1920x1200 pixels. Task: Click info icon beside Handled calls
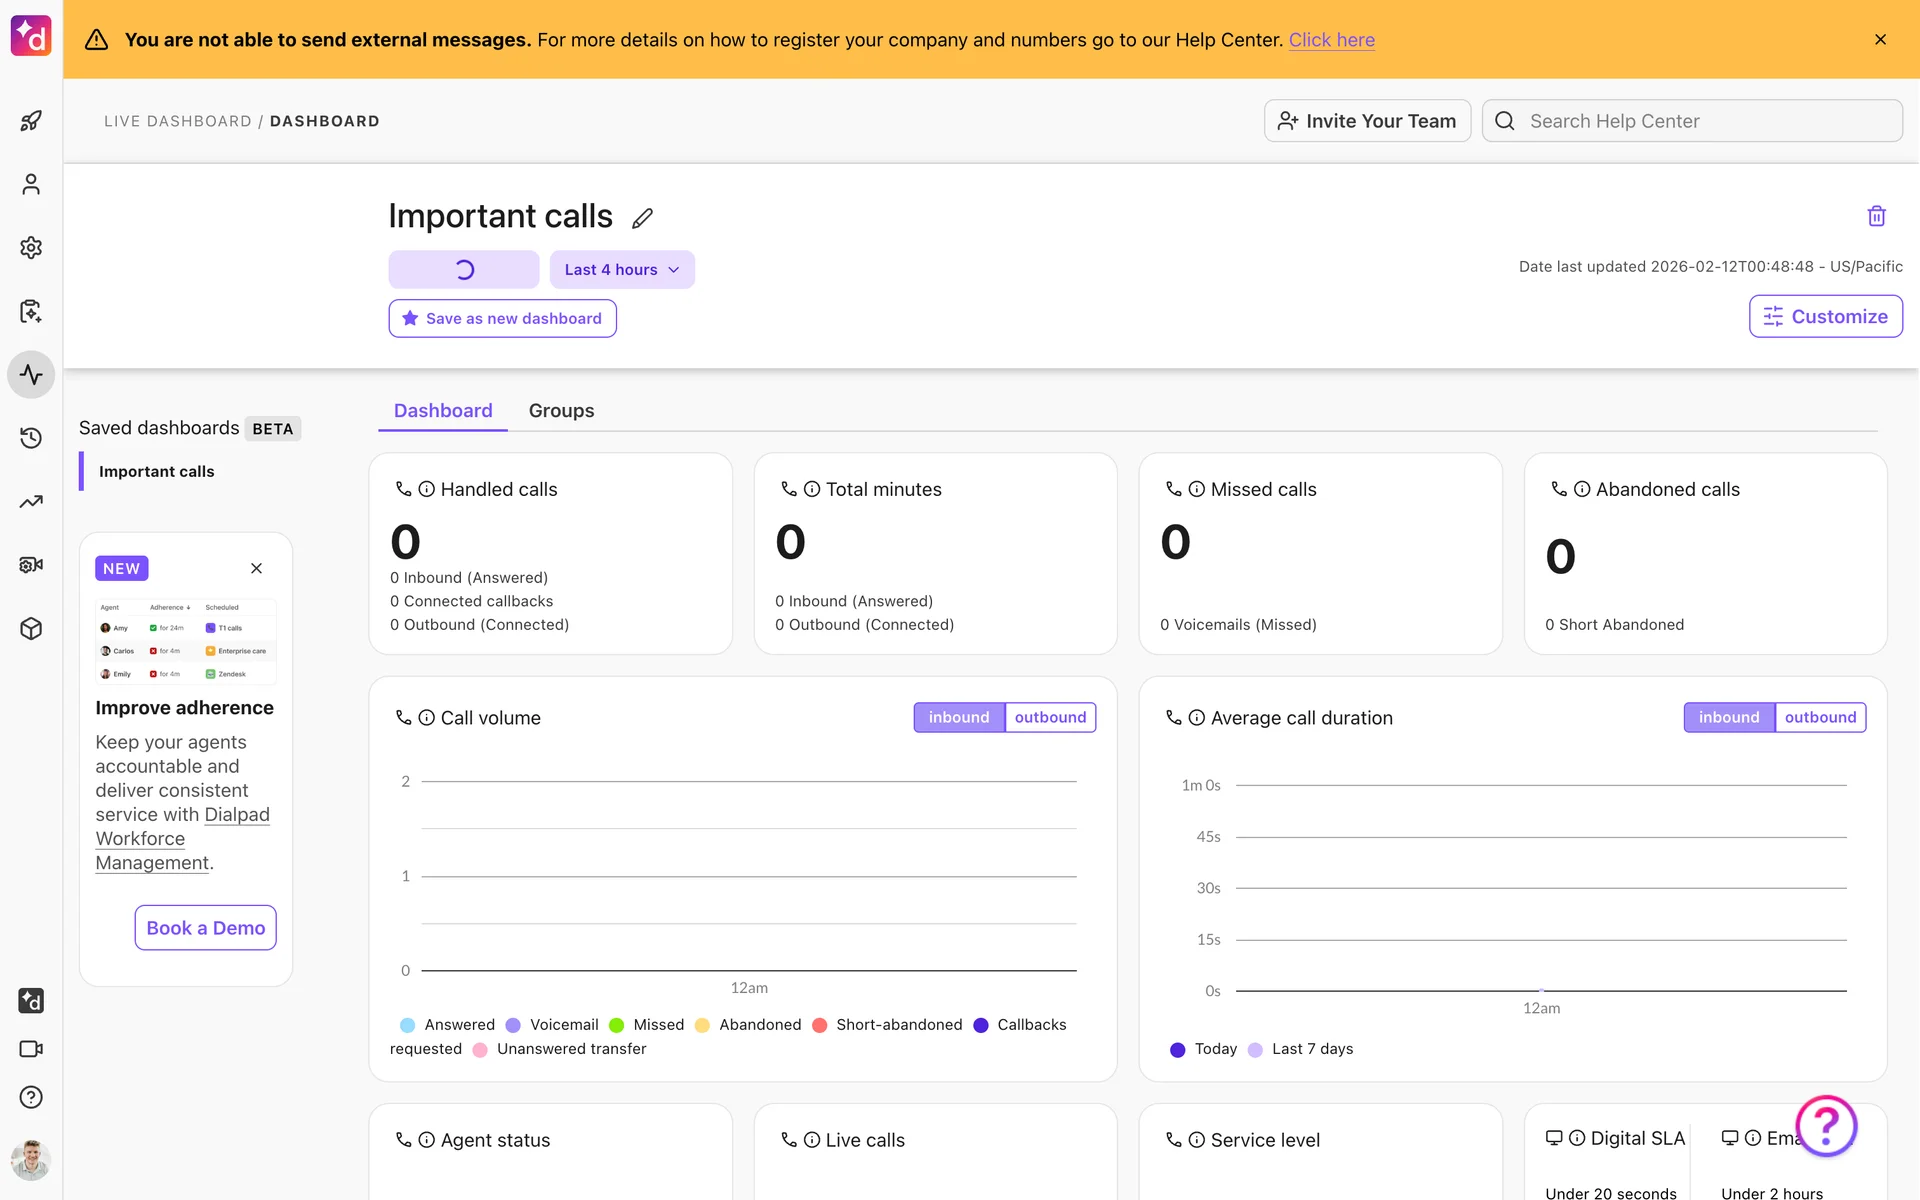pyautogui.click(x=426, y=489)
